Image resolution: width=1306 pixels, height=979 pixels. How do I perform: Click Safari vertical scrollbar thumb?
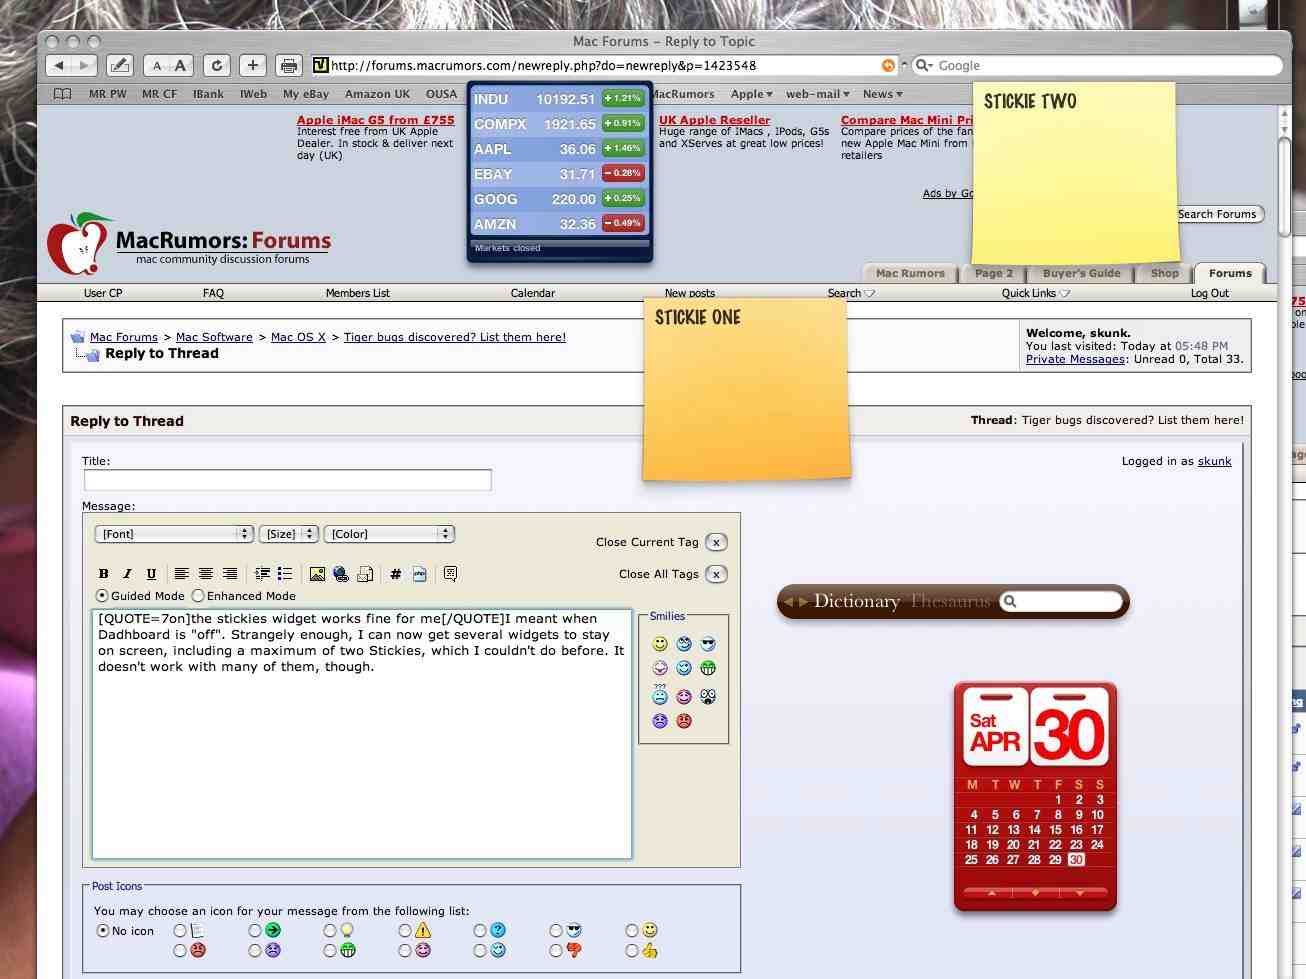1285,186
